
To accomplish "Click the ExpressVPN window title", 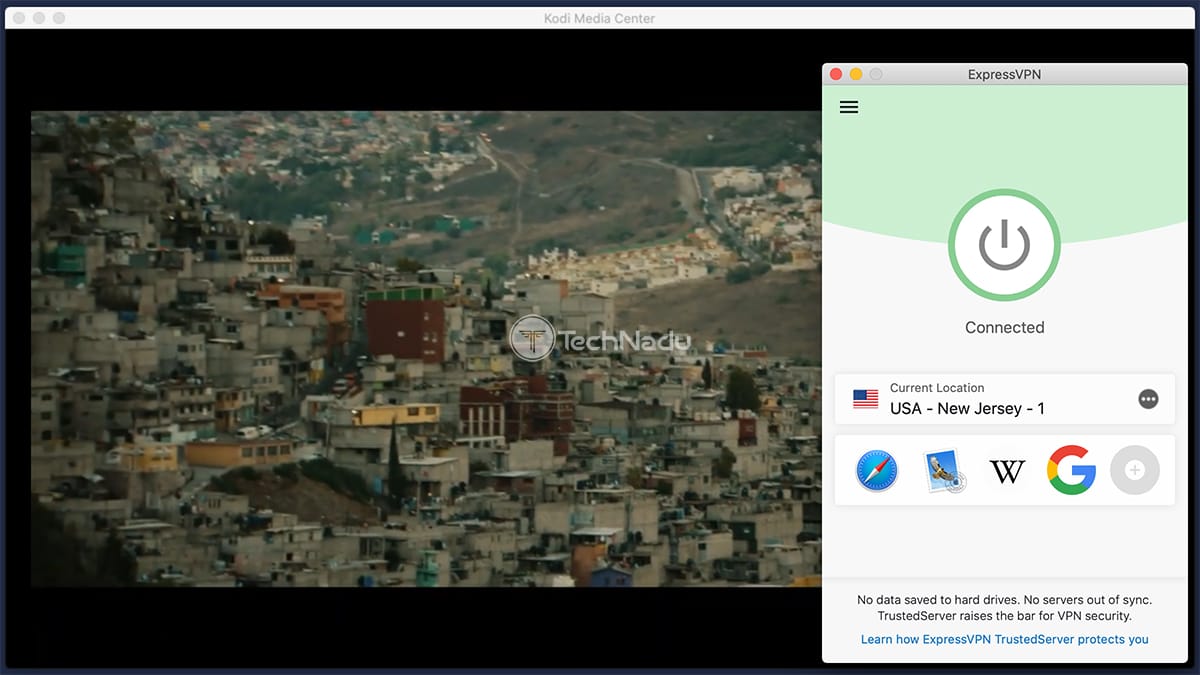I will 1004,74.
